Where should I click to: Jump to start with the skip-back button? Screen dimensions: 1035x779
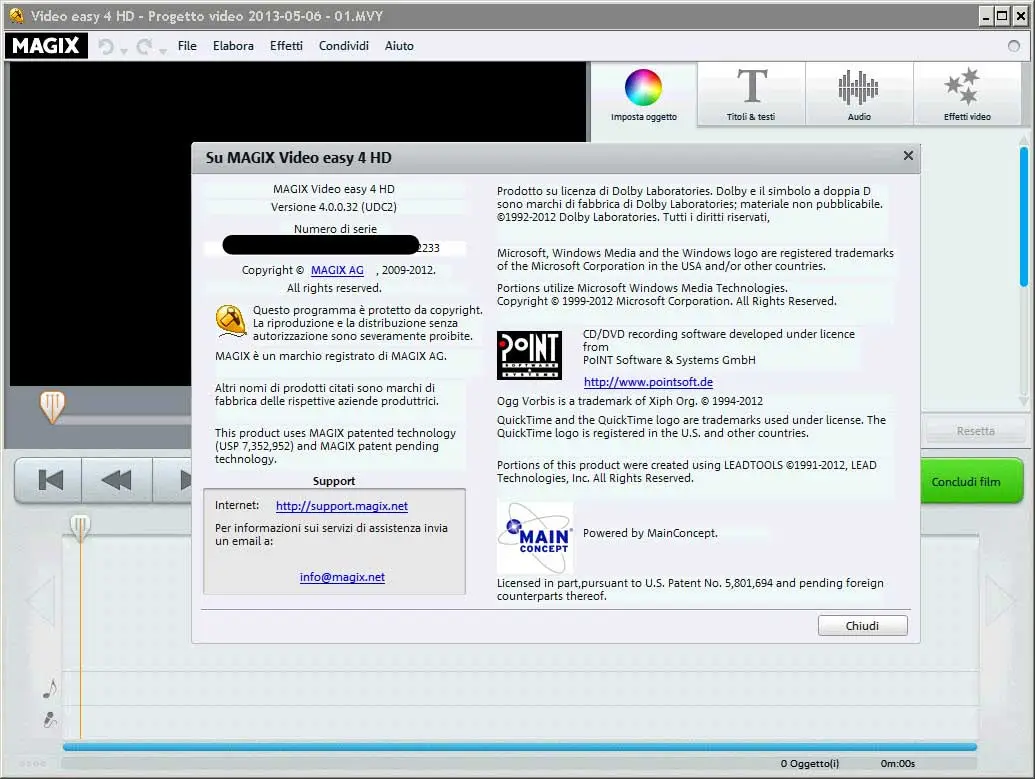click(50, 480)
